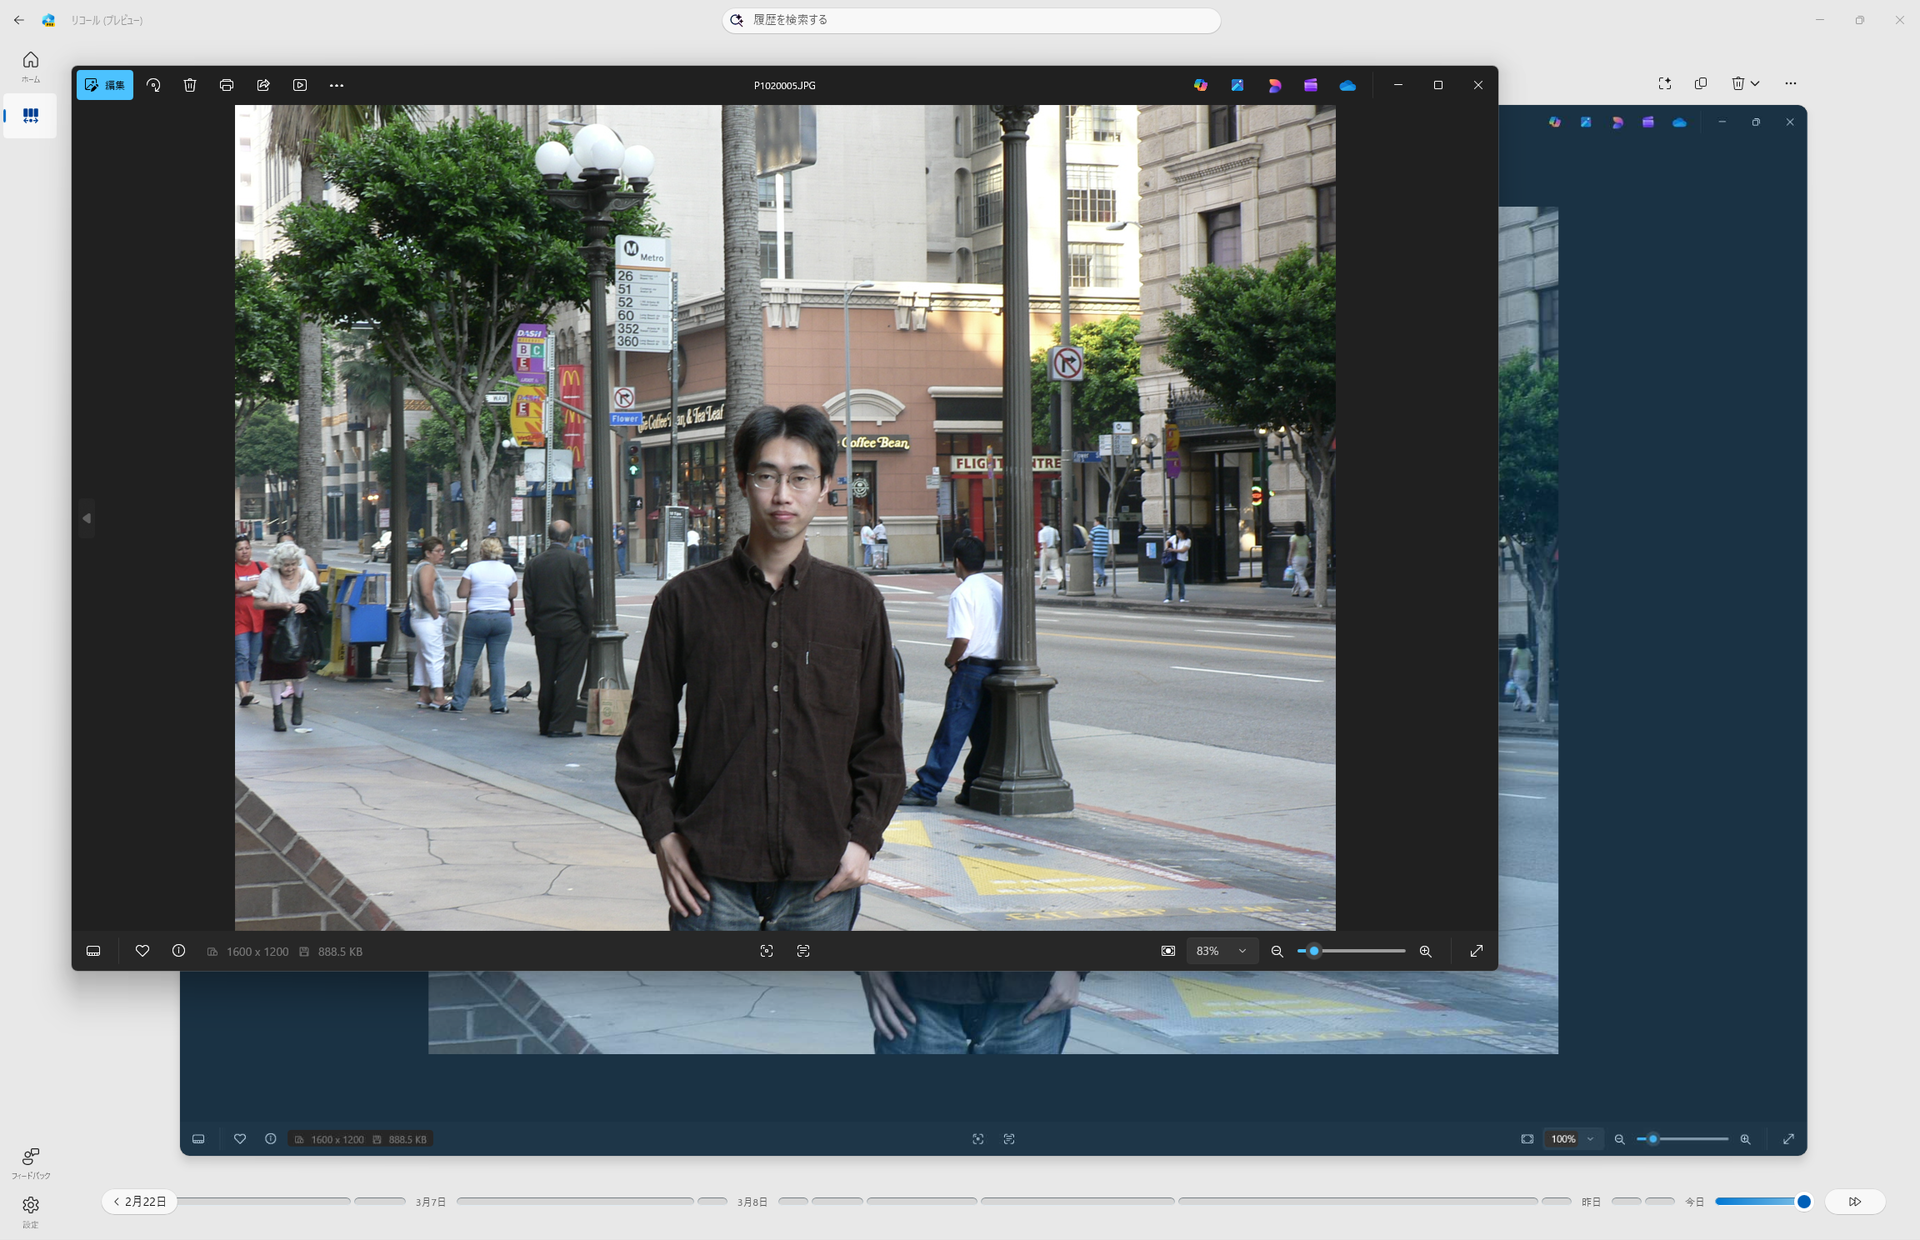Toggle the filmstrip view
Screen dimensions: 1920x1240
[93, 951]
